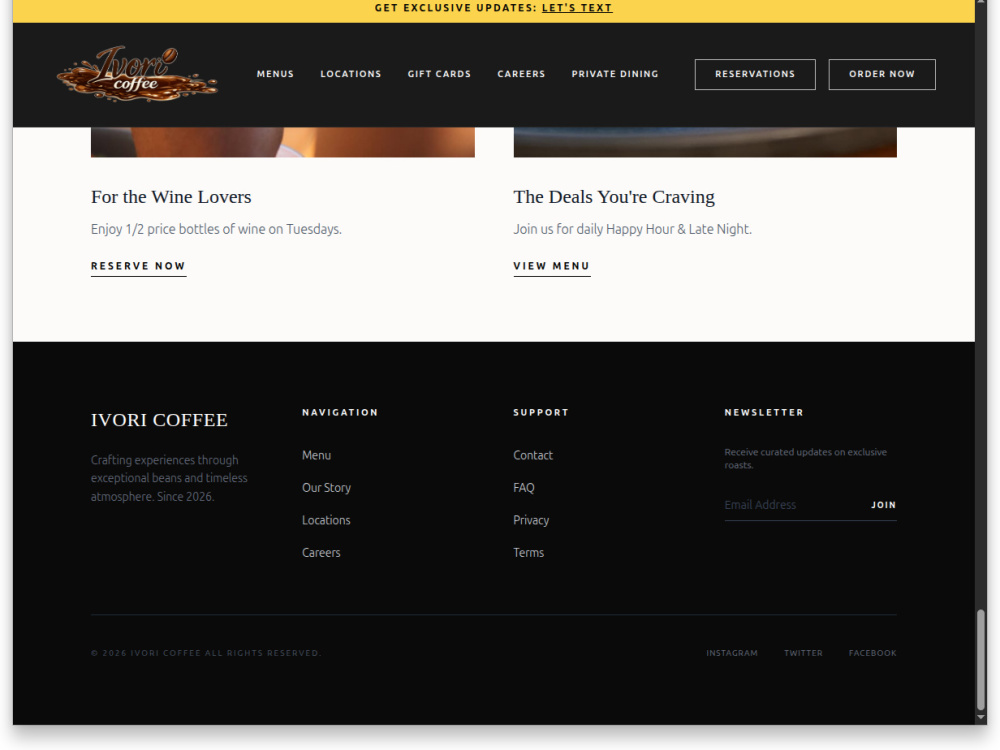Open the Terms link
Screen dimensions: 1000x750
pyautogui.click(x=528, y=553)
